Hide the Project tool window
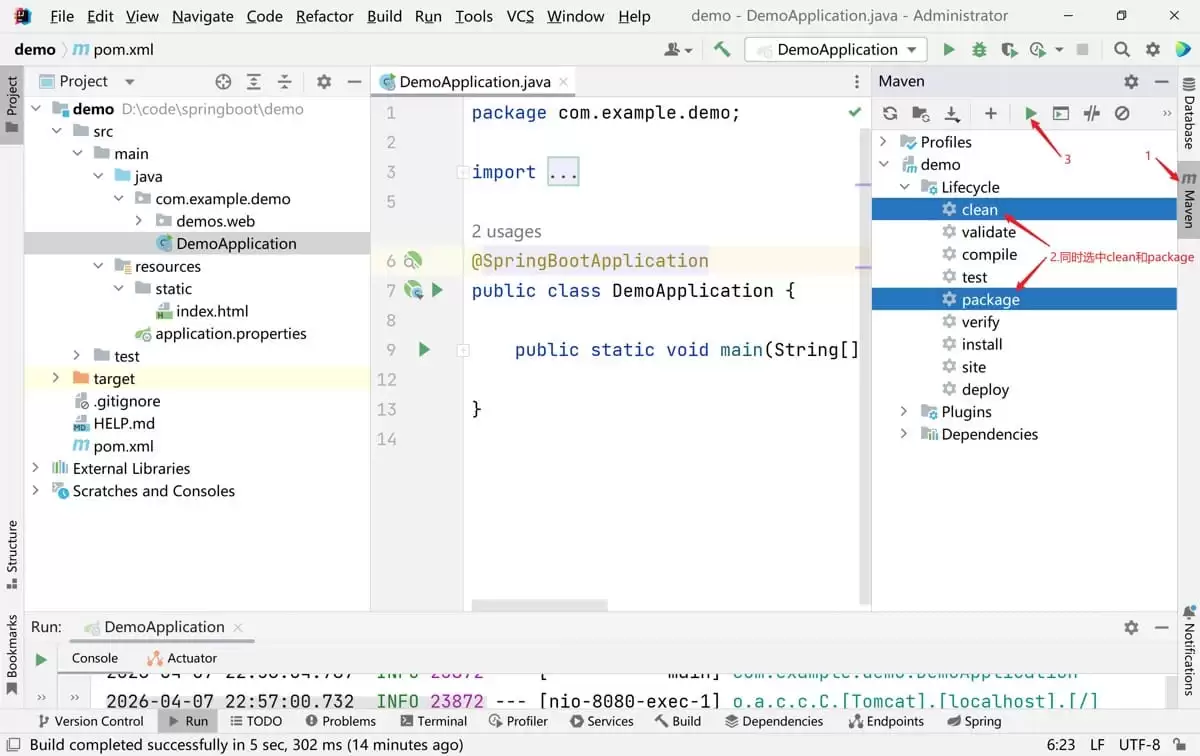Image resolution: width=1200 pixels, height=756 pixels. click(354, 82)
